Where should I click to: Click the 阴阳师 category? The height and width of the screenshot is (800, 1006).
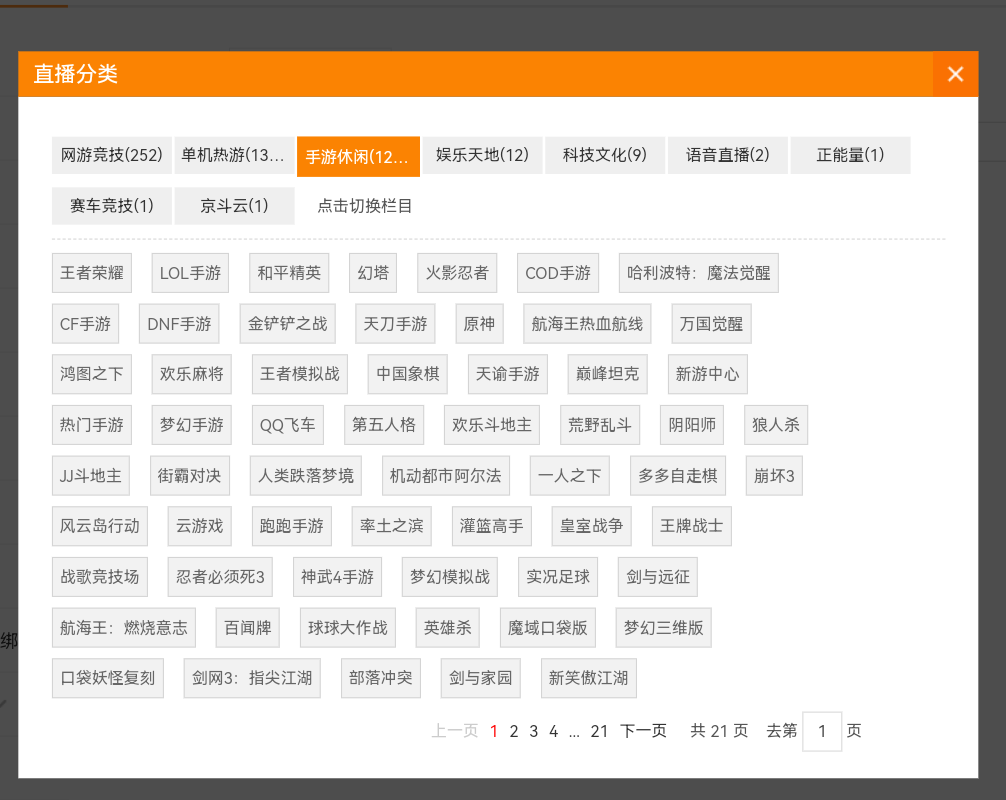(x=693, y=425)
